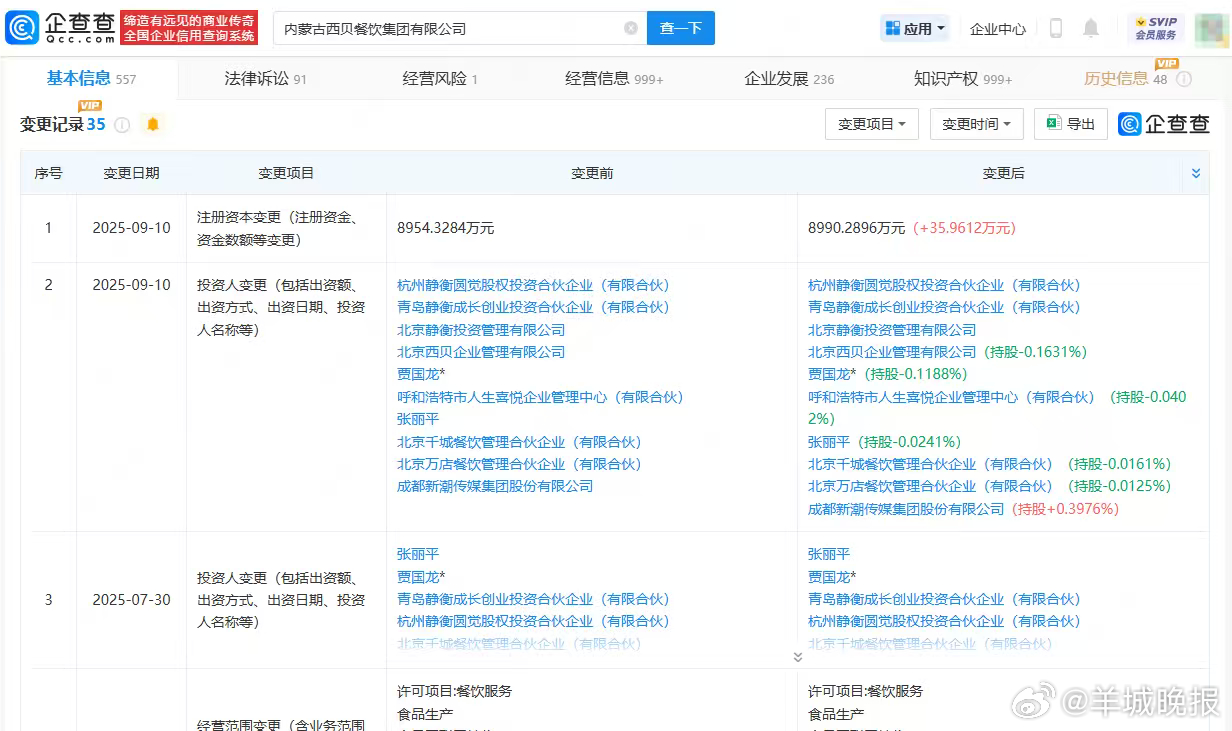Go to 企业中心

pyautogui.click(x=998, y=29)
